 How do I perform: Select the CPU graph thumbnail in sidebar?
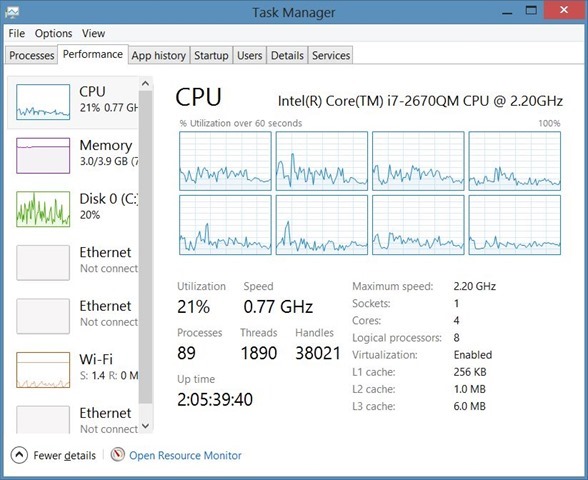click(43, 102)
